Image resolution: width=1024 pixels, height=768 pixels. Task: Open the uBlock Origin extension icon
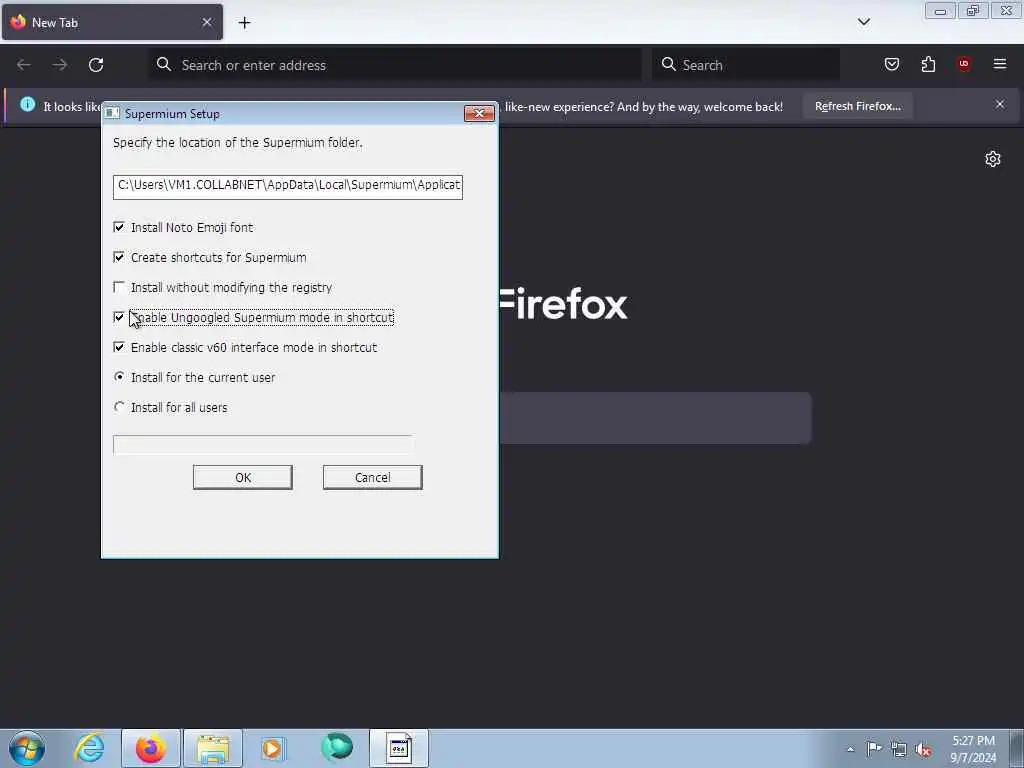point(964,64)
